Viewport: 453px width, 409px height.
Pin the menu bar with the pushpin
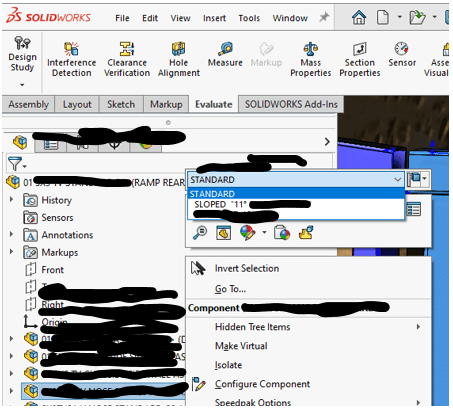pyautogui.click(x=324, y=17)
